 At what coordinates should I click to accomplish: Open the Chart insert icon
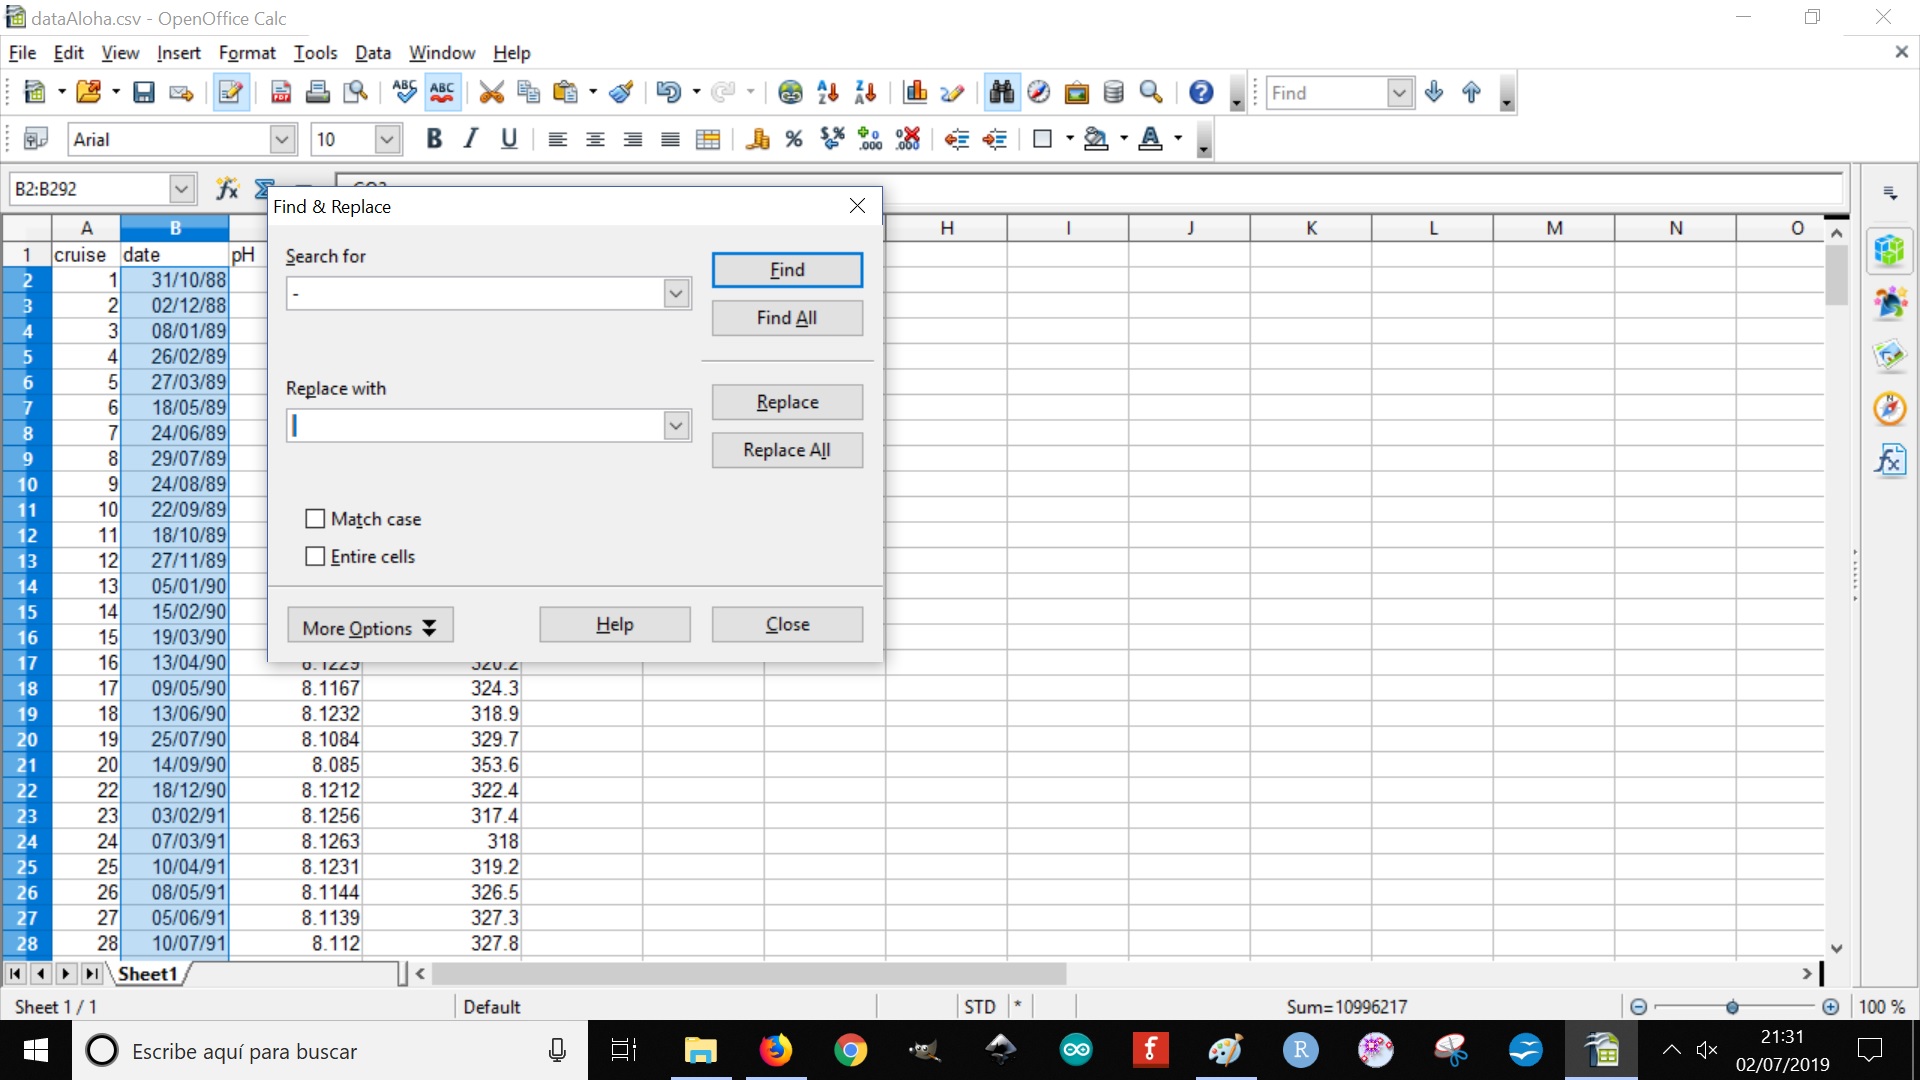coord(915,93)
